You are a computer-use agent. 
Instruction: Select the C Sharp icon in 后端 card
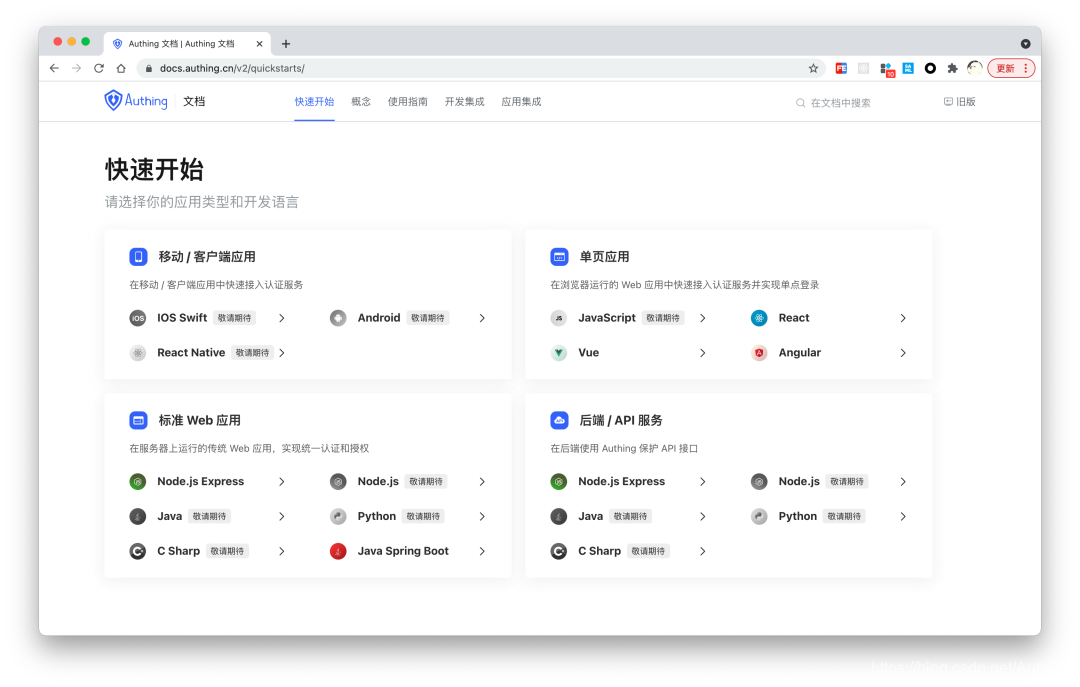coord(558,550)
